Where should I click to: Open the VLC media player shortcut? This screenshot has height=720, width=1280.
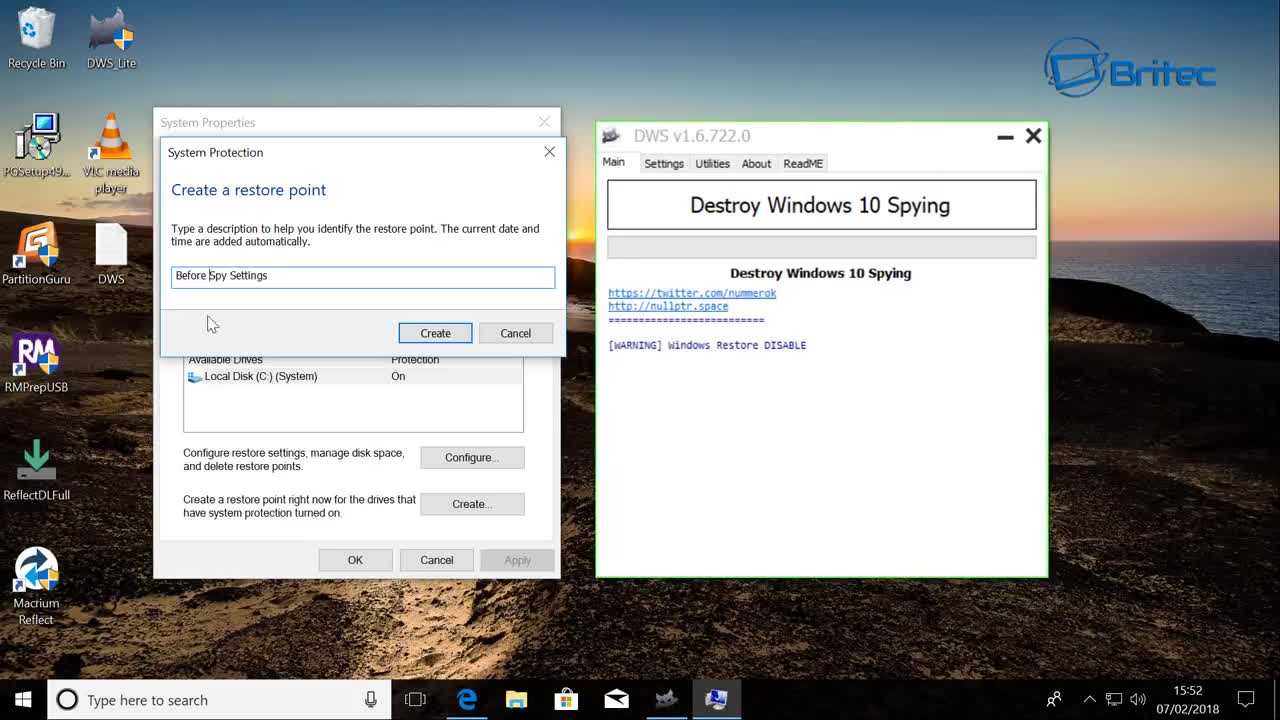click(111, 153)
